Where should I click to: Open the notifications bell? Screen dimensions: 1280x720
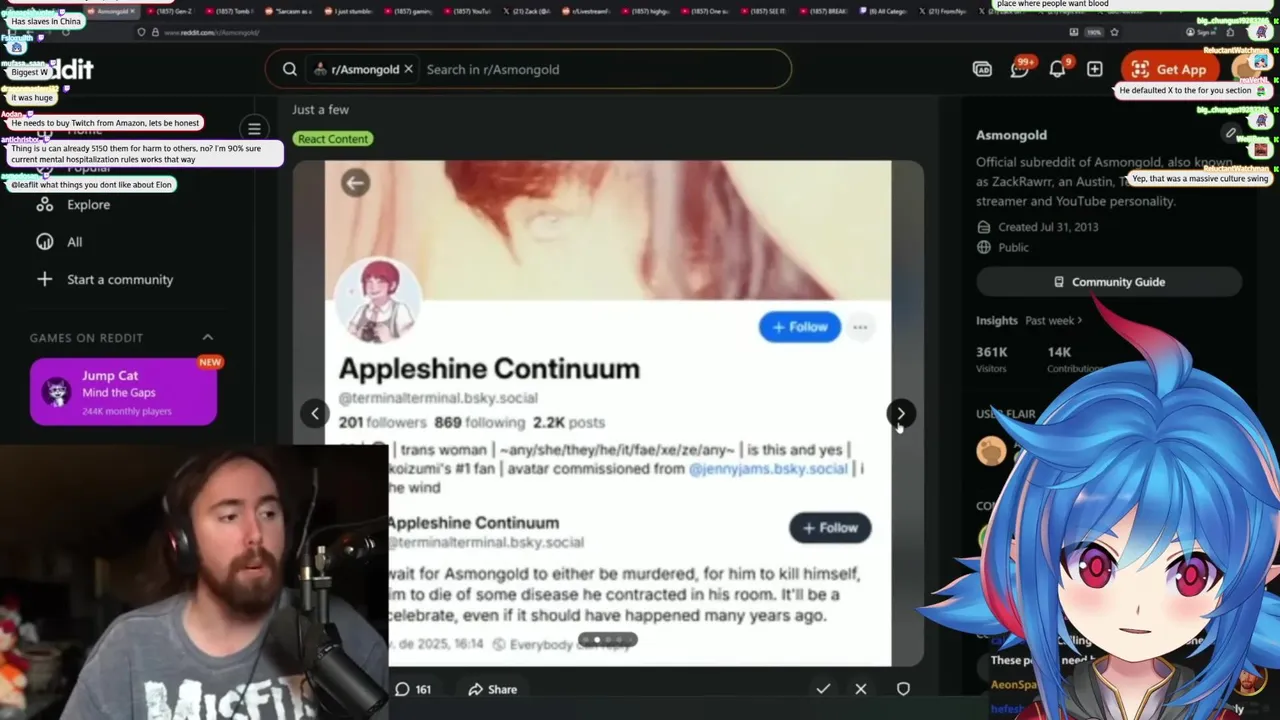1057,69
